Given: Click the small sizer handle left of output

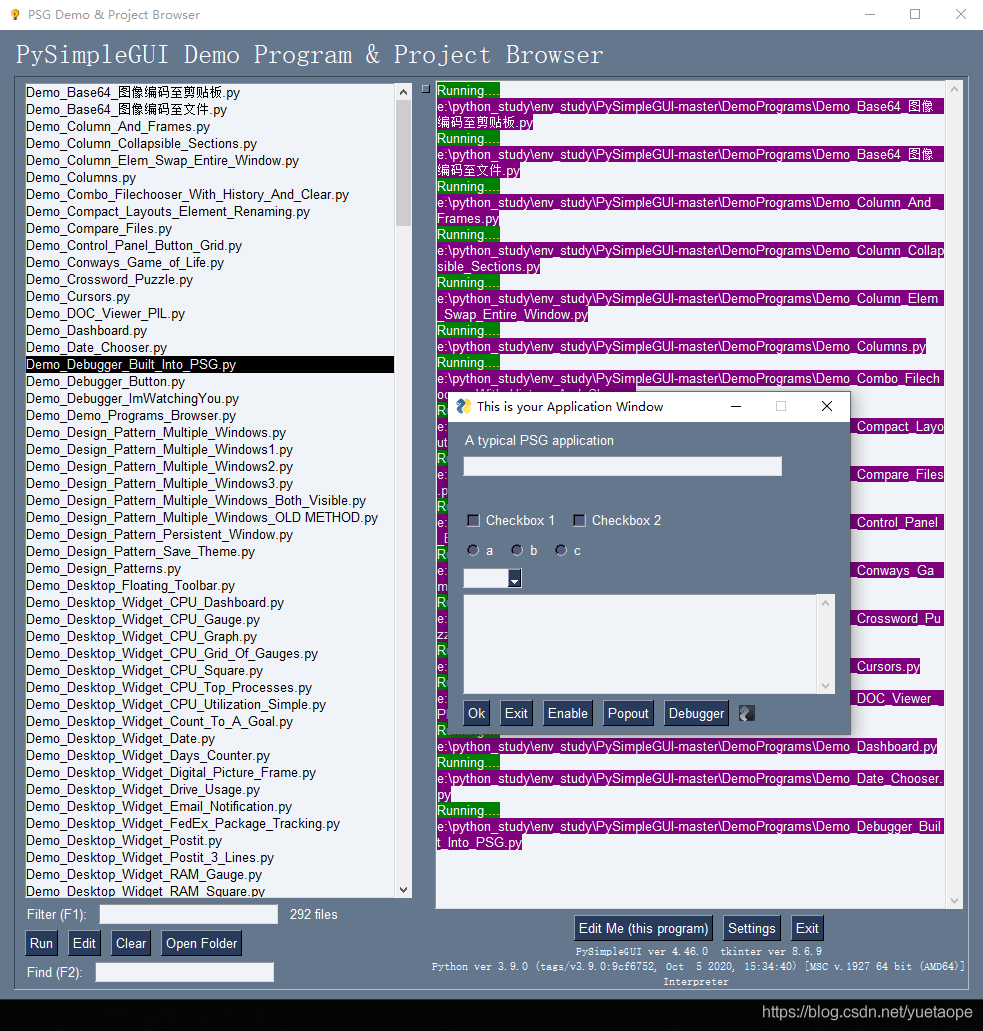Looking at the screenshot, I should (425, 89).
